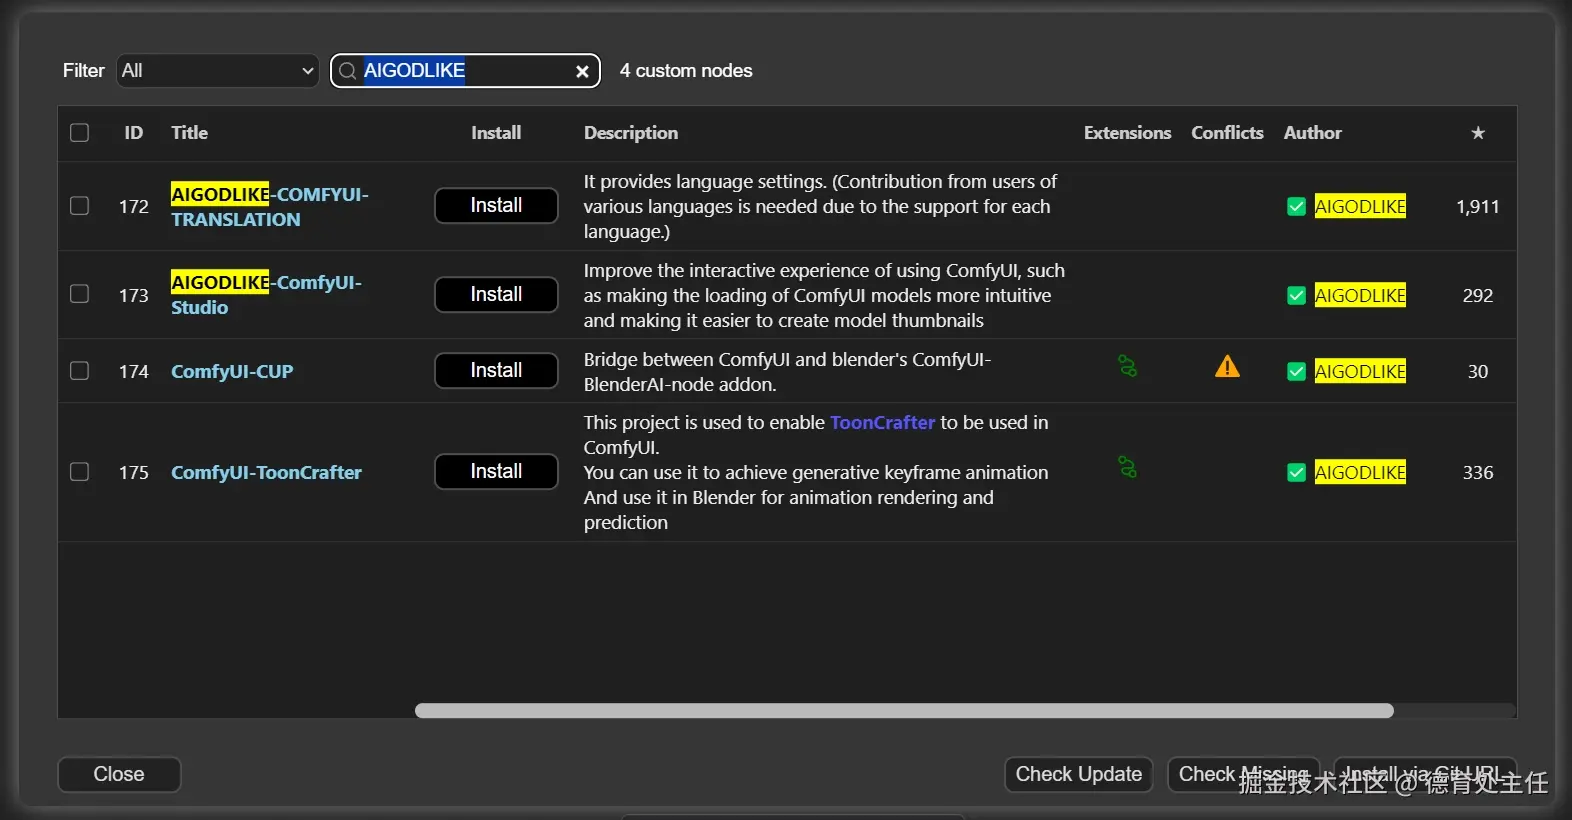Sort by the Author column header

pos(1313,133)
